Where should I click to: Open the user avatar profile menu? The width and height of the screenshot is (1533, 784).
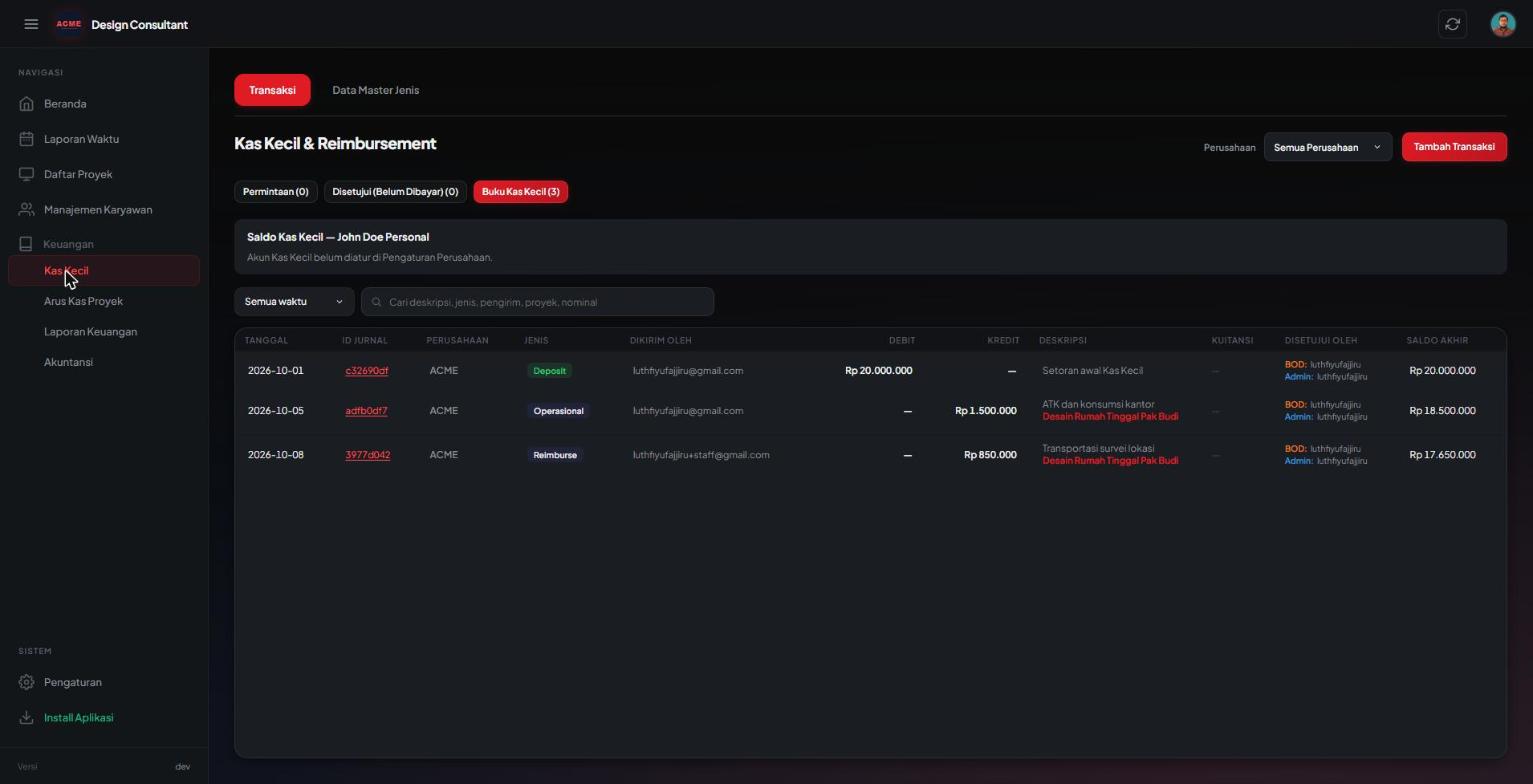(1502, 24)
